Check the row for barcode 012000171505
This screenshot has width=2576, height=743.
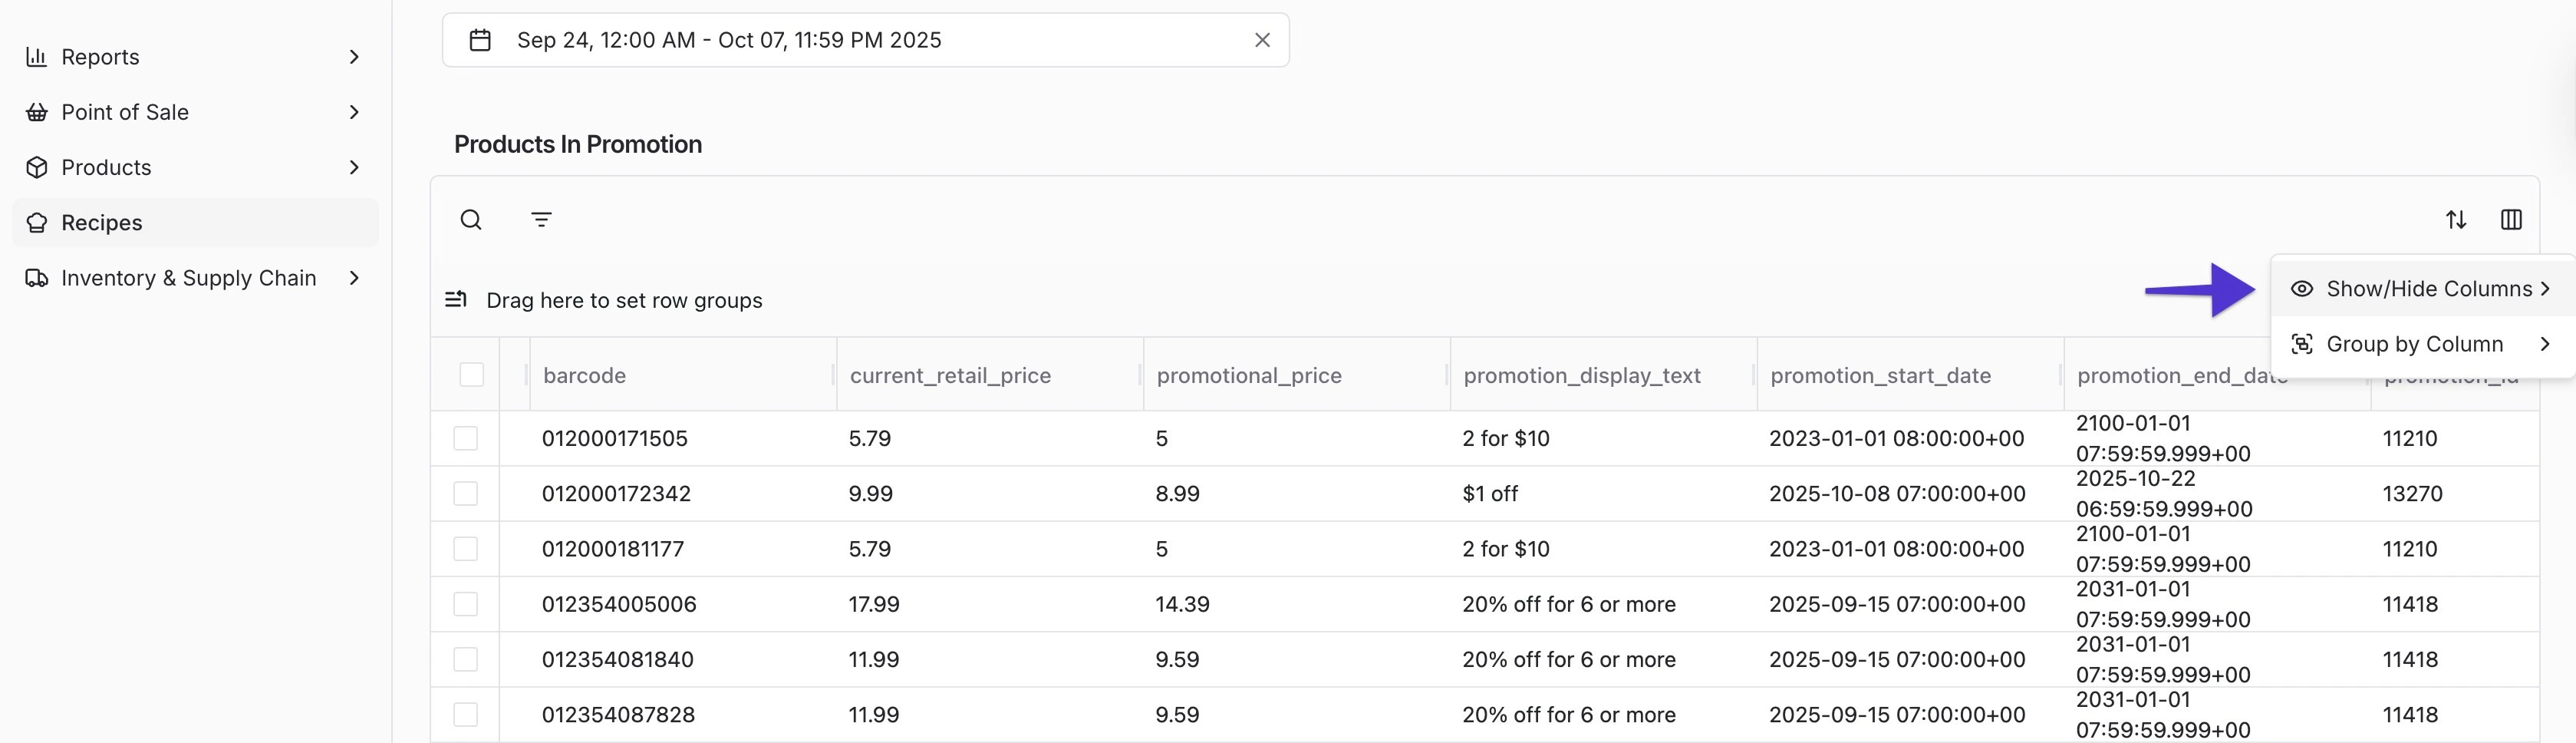coord(466,438)
